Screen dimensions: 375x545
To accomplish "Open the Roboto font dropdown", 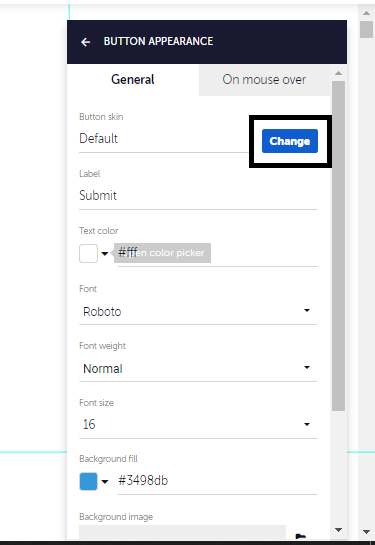I will 198,311.
